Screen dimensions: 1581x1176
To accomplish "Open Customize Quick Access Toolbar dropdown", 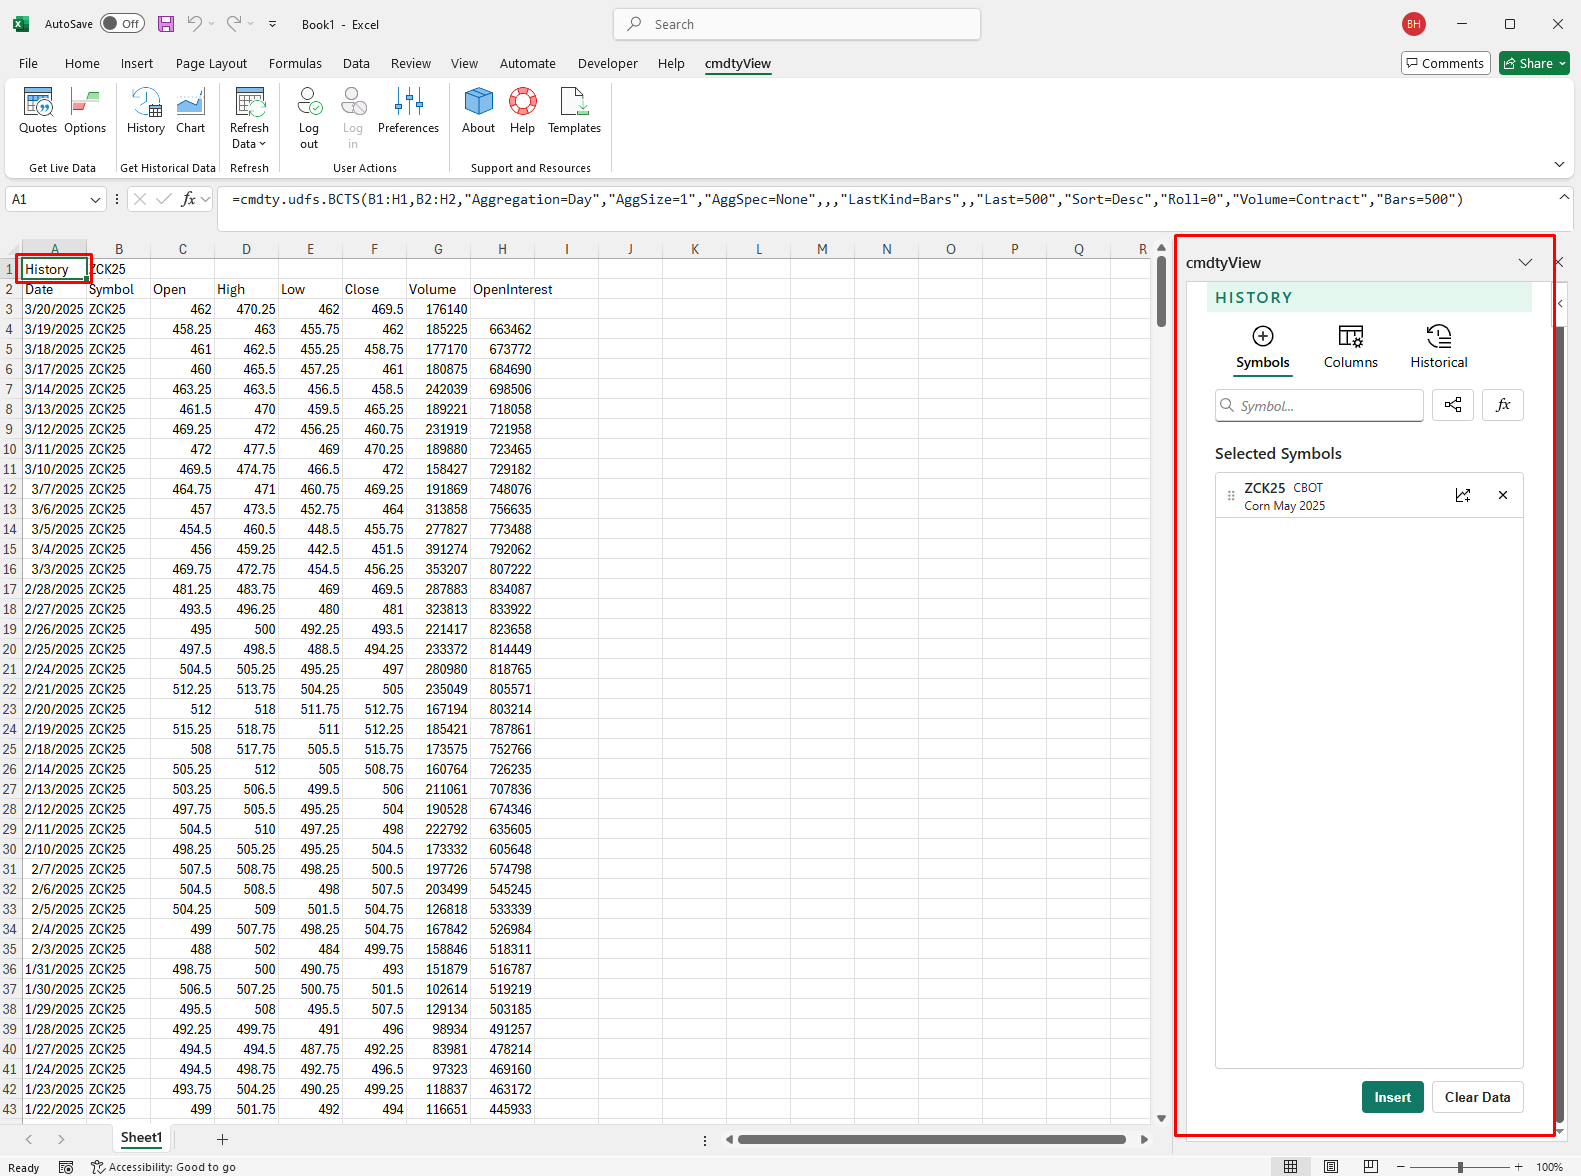I will (x=273, y=24).
